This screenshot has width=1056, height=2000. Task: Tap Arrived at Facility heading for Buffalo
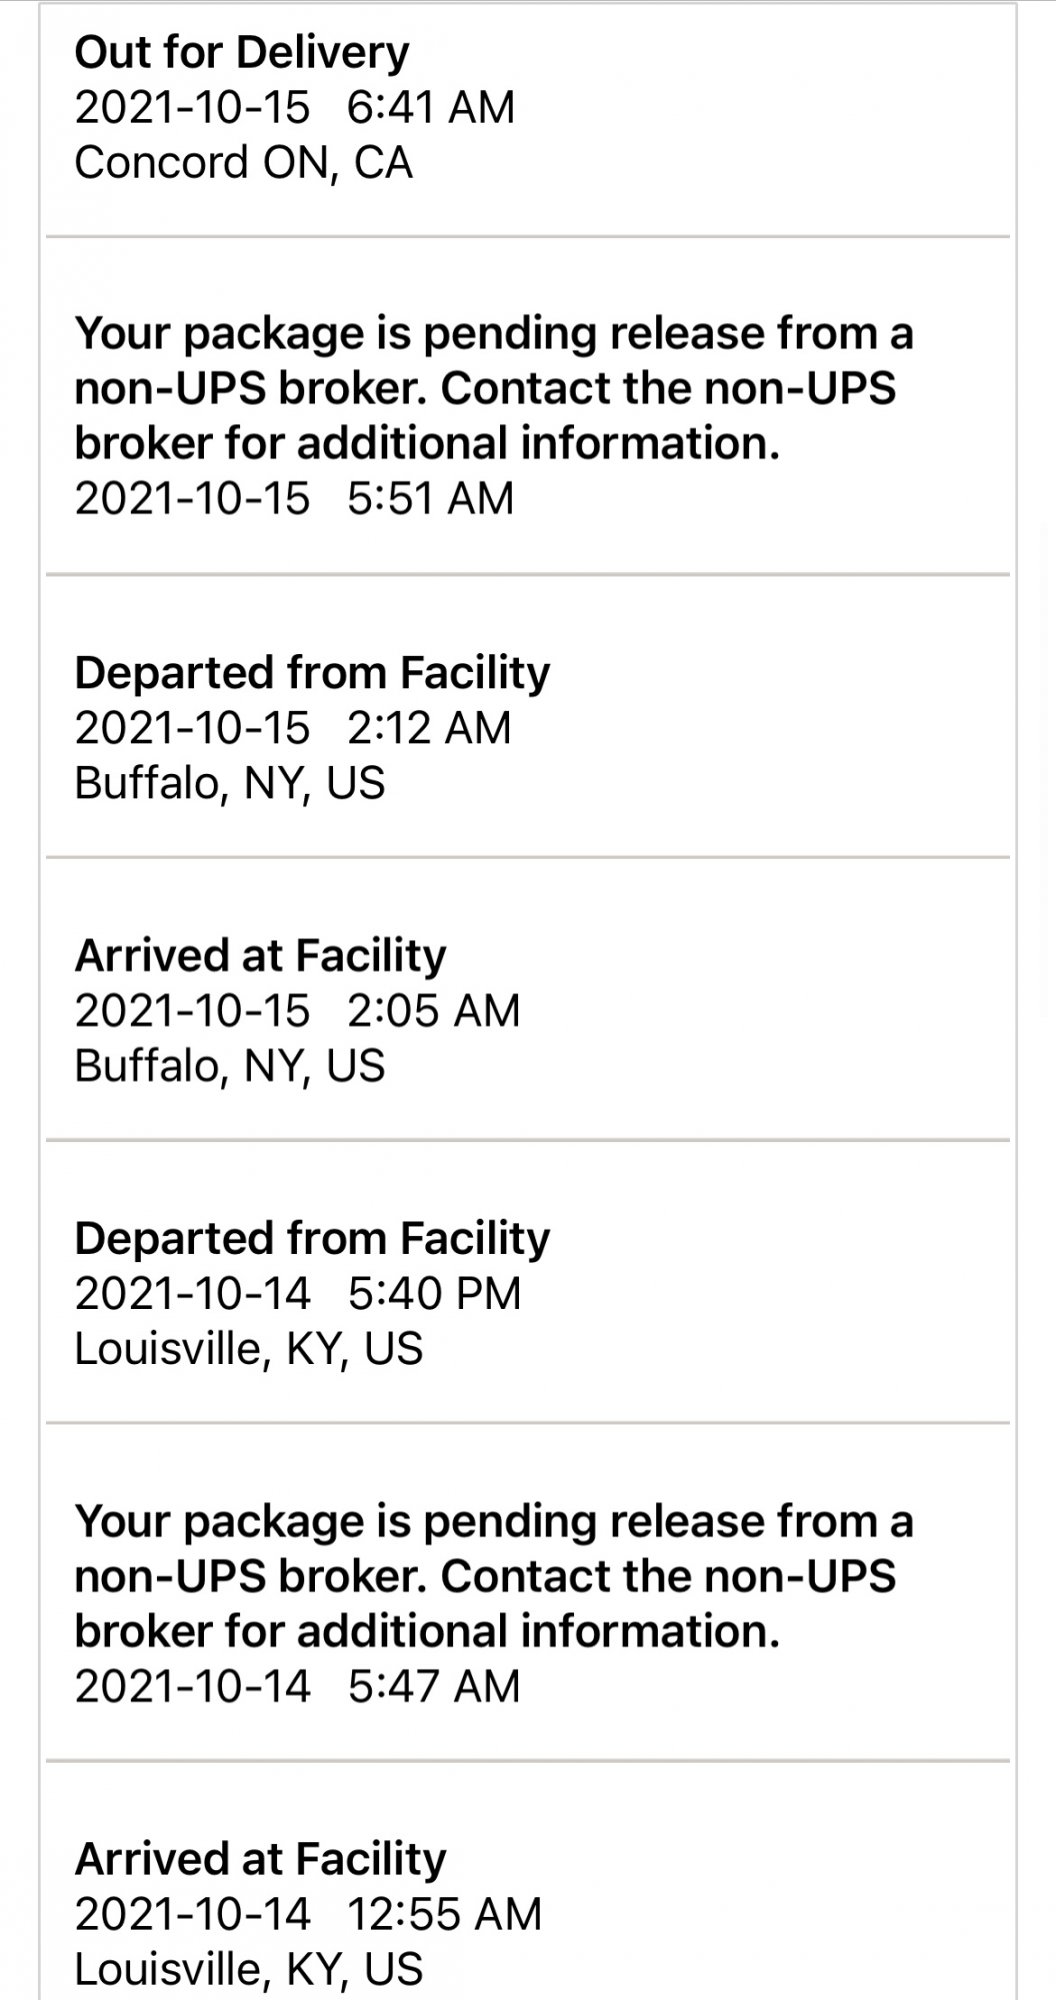pos(260,956)
